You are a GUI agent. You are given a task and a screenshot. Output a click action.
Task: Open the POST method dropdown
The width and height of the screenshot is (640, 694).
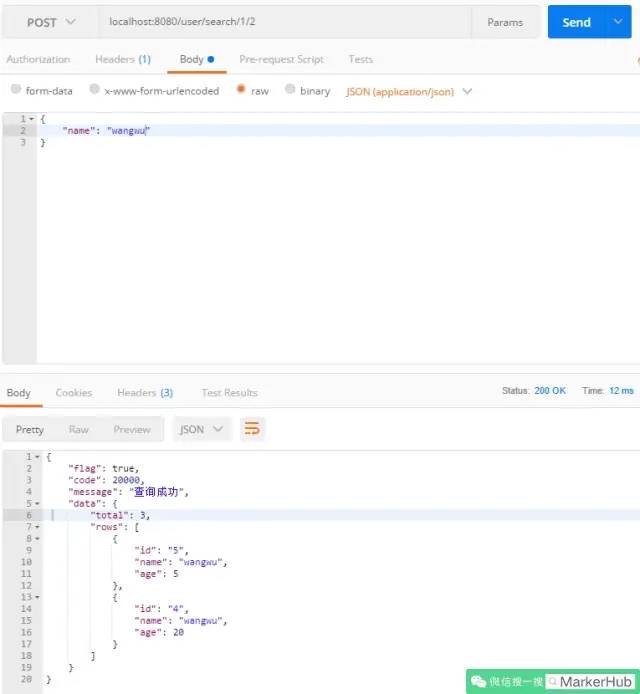(51, 22)
